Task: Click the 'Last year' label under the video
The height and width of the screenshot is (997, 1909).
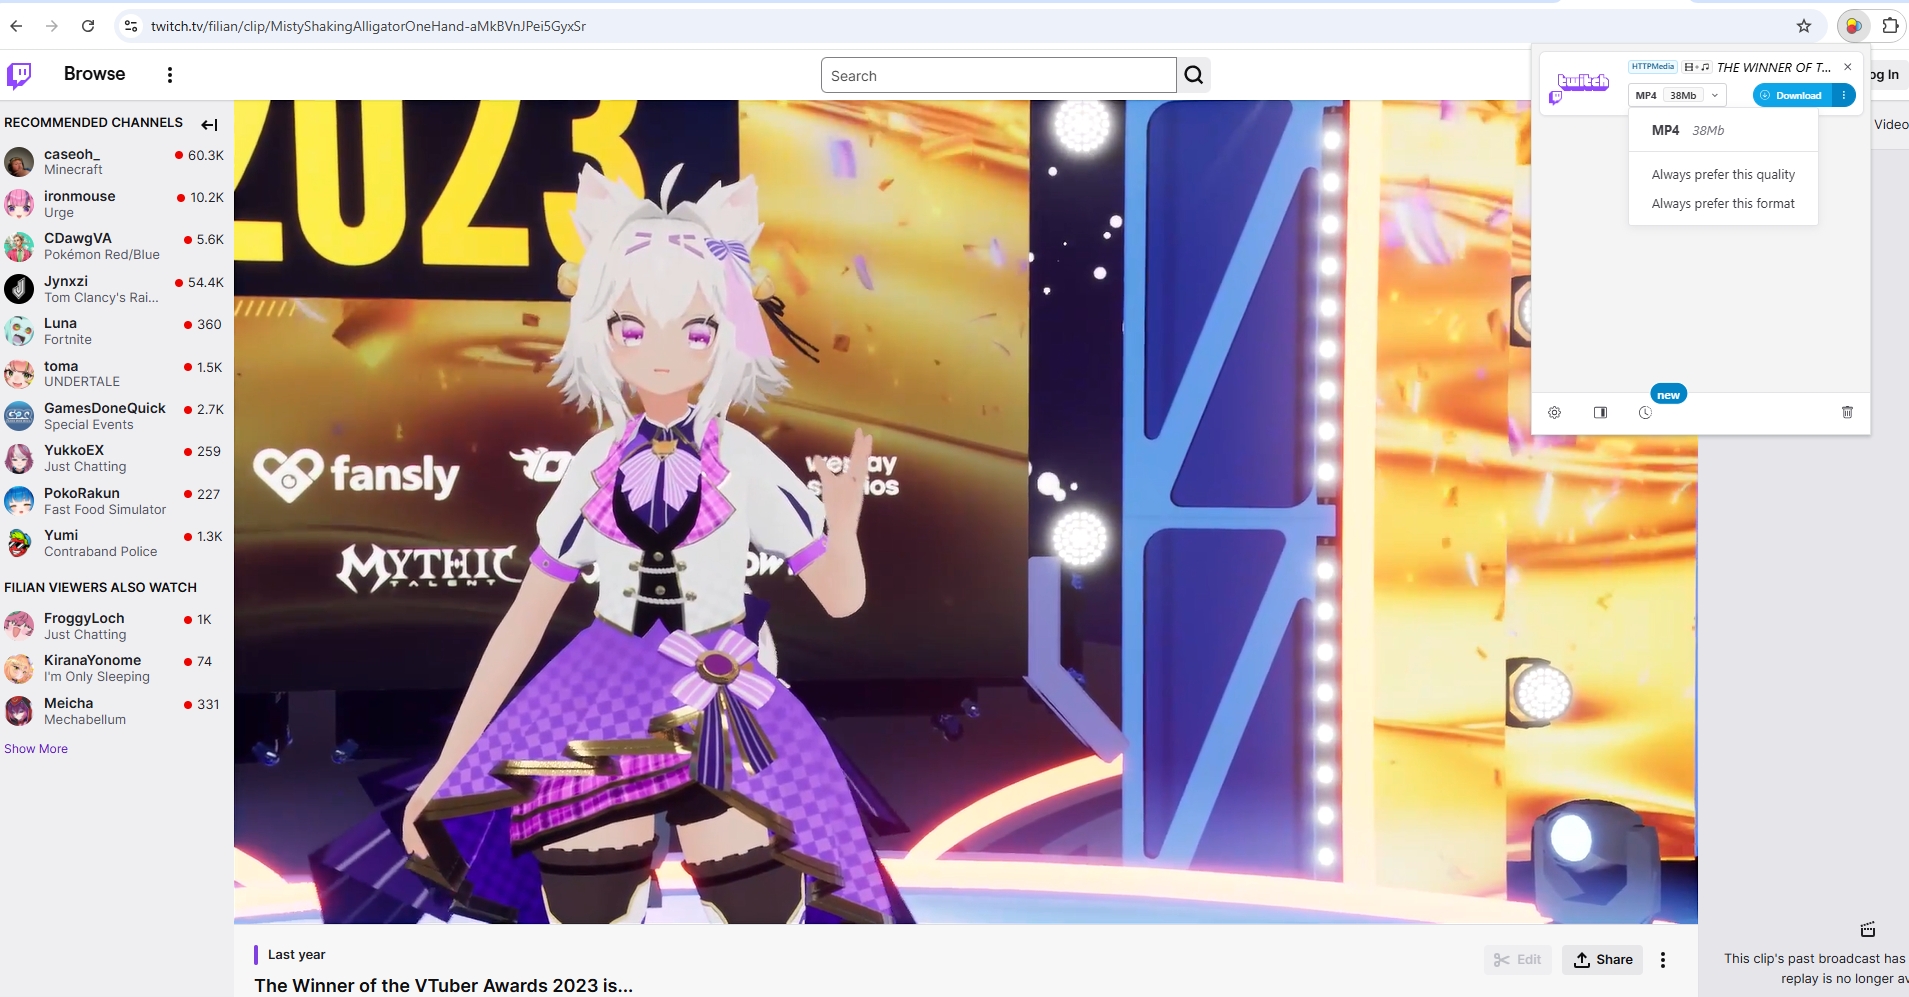Action: (296, 954)
